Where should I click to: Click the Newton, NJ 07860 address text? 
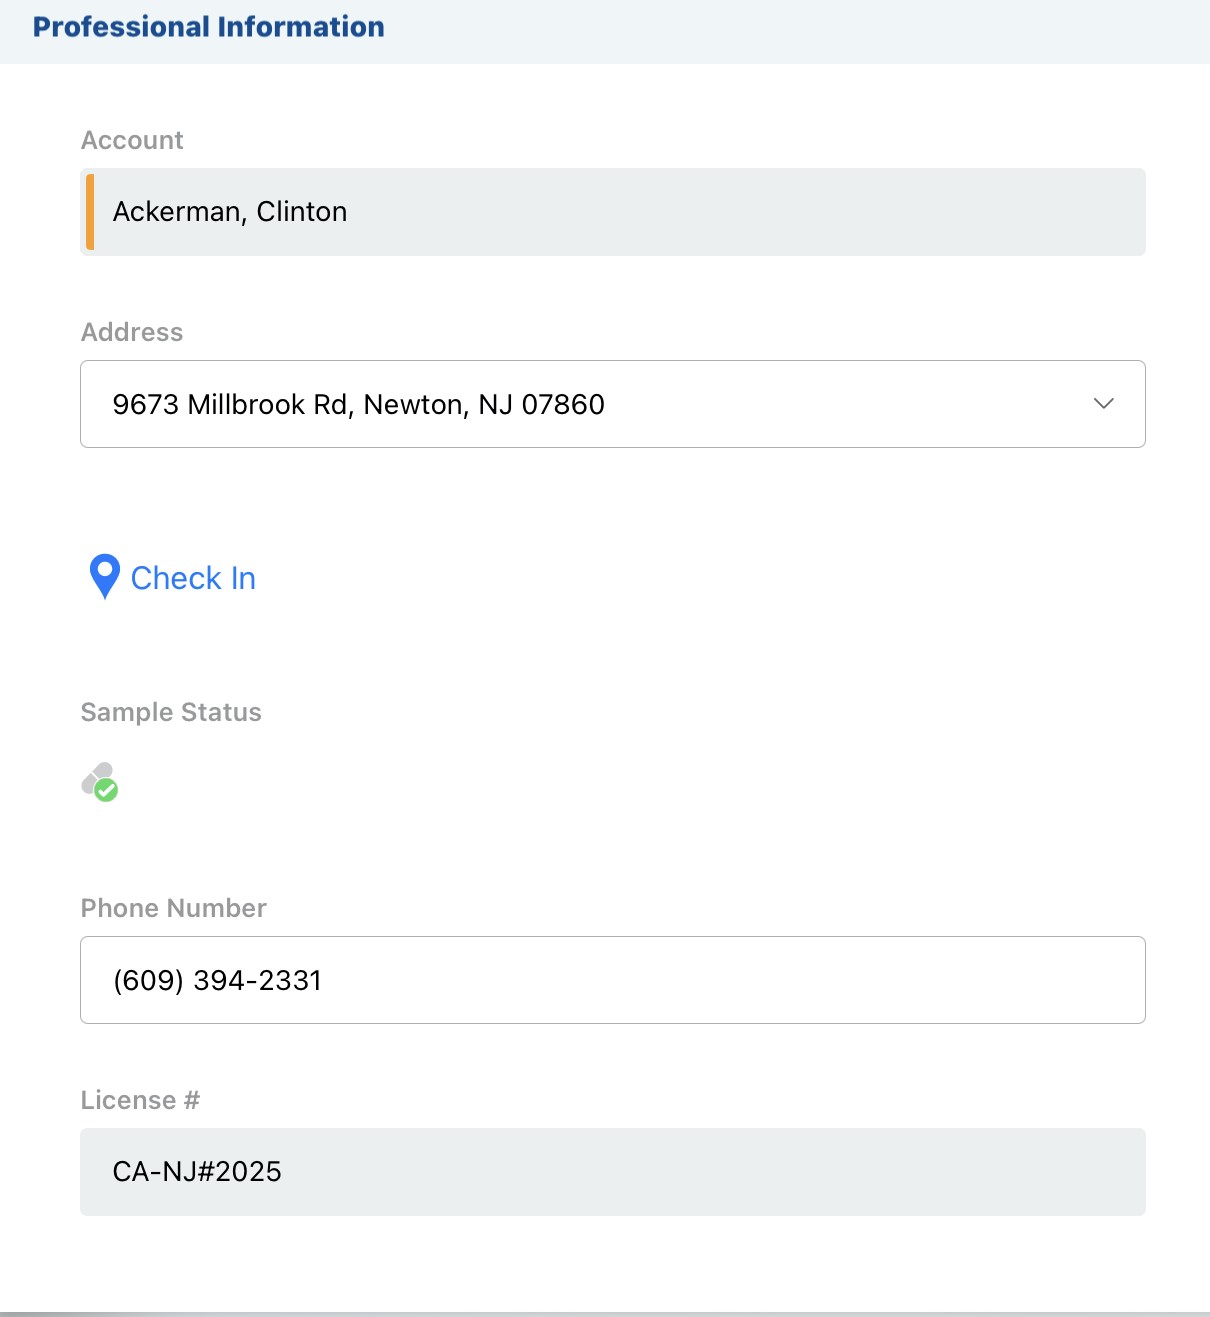[x=484, y=404]
